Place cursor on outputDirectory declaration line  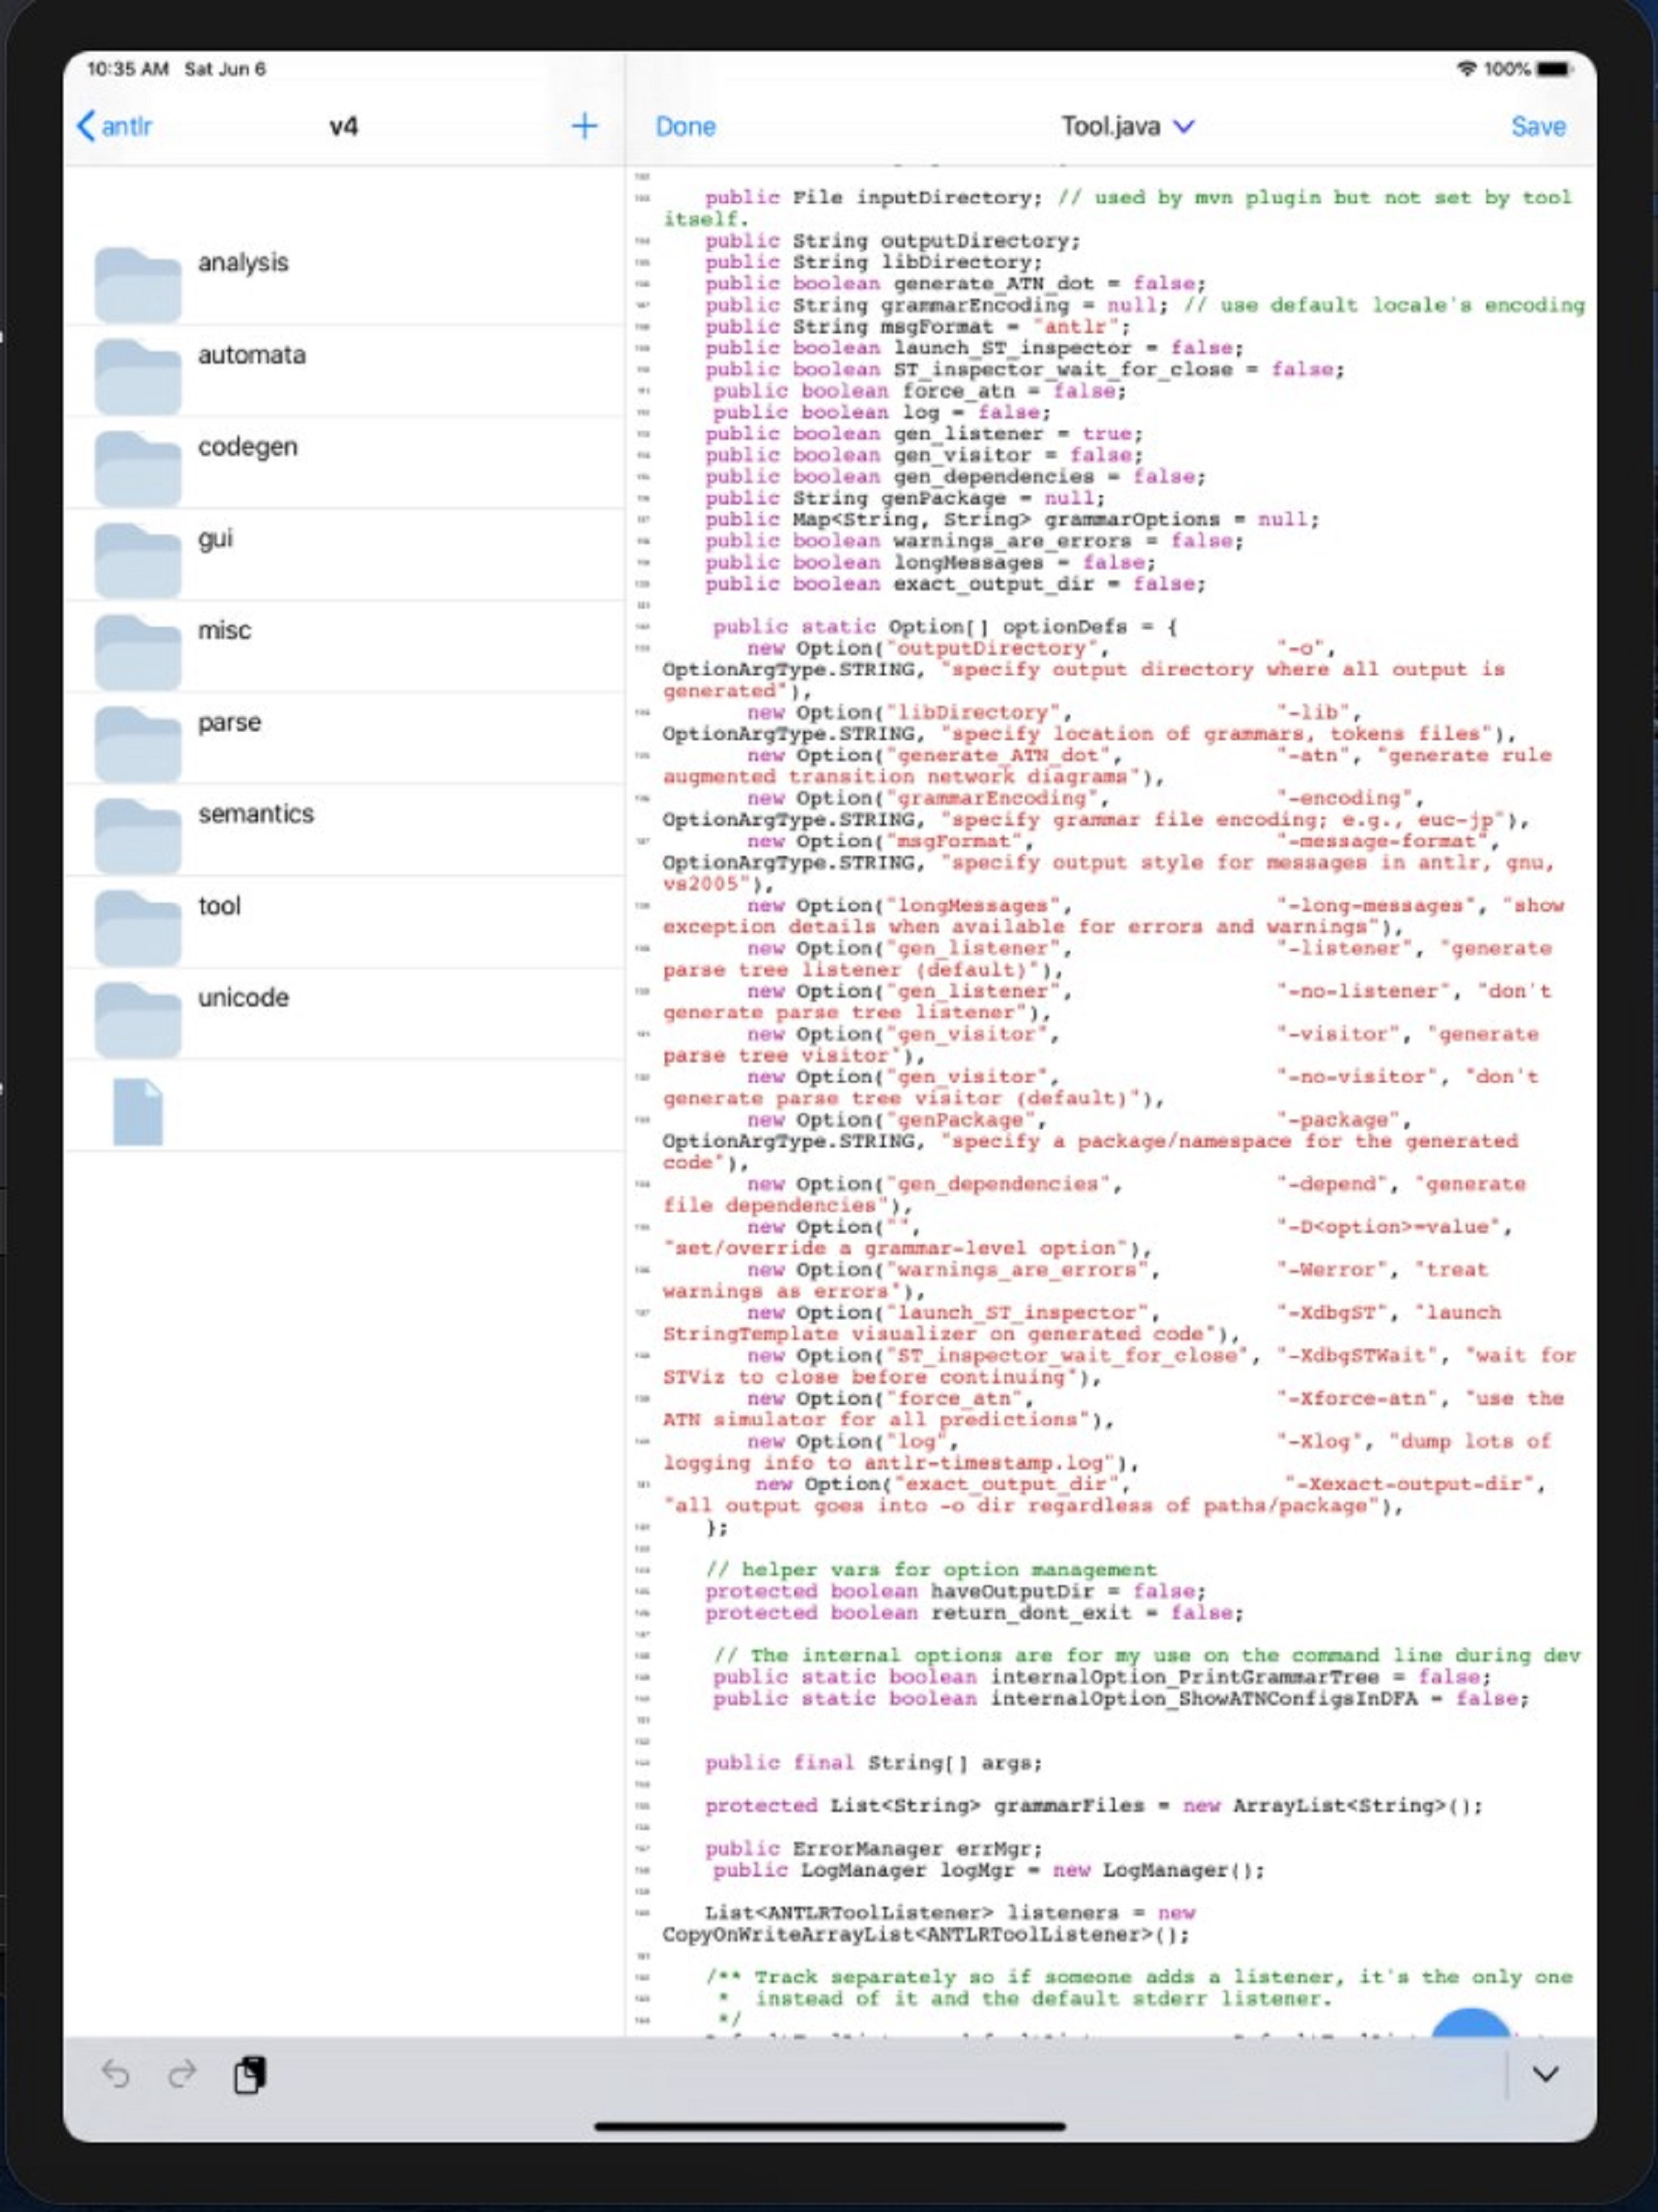[979, 241]
